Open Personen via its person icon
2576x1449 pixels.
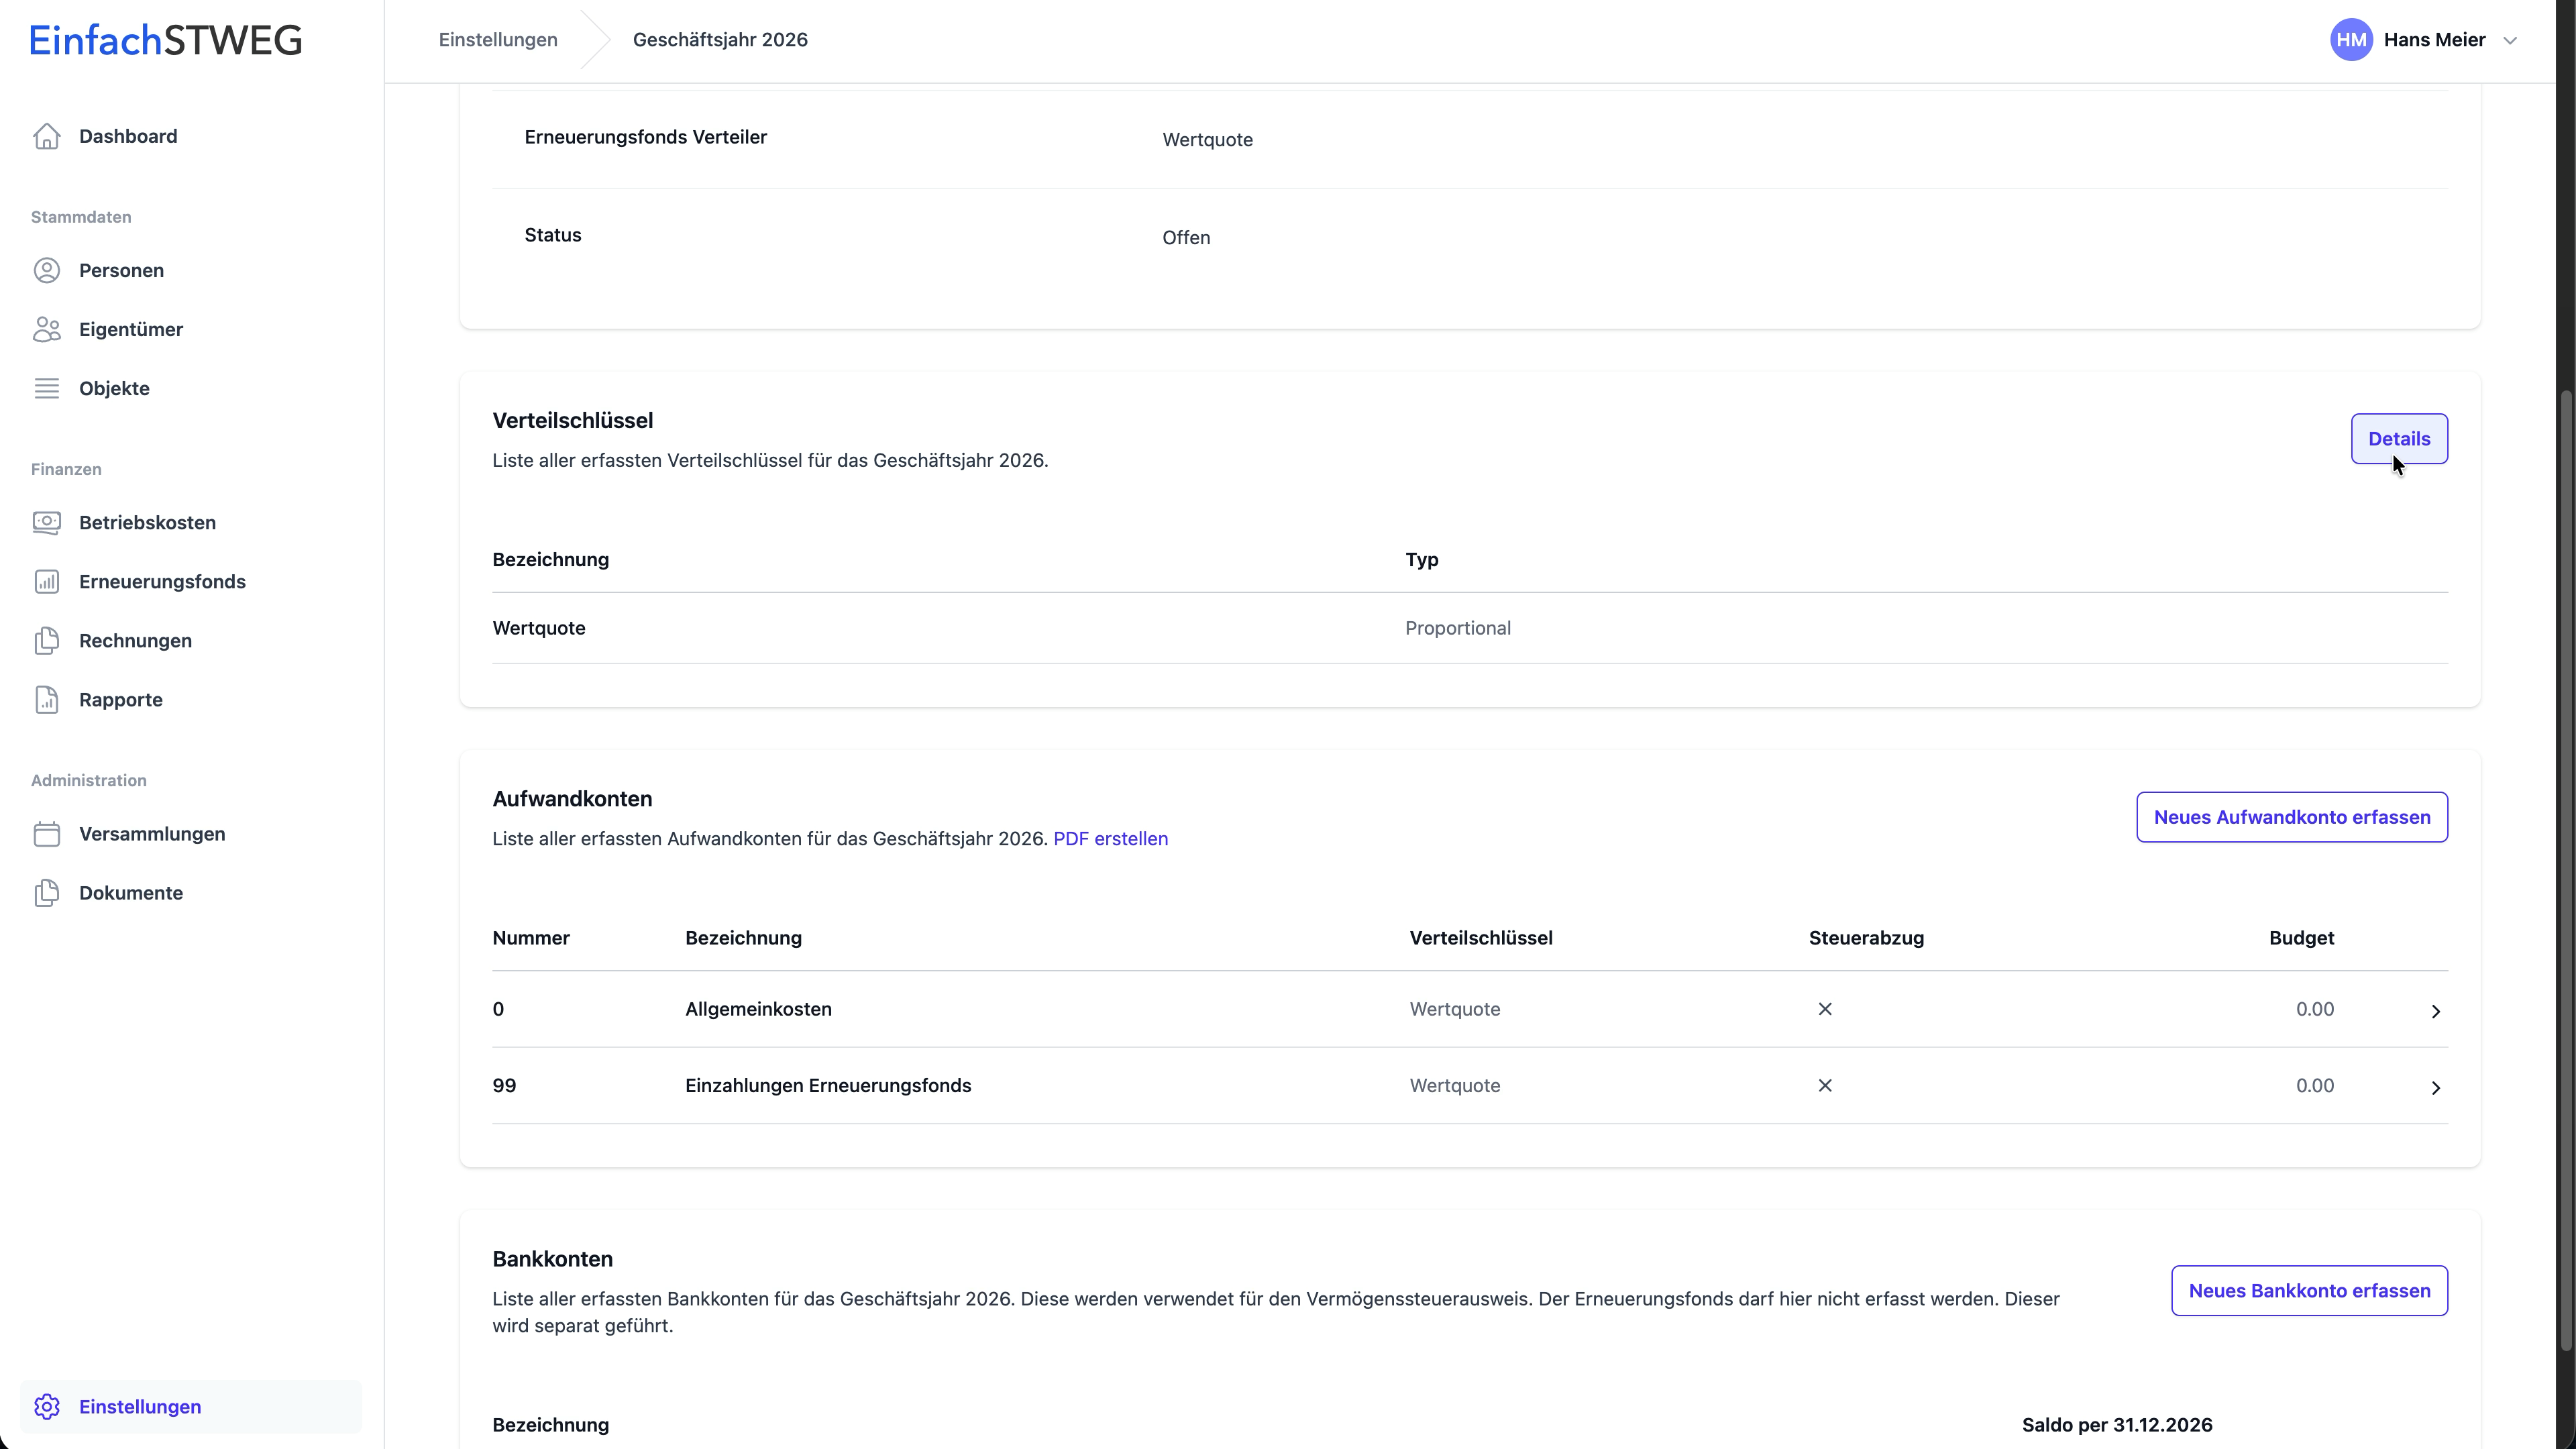click(x=47, y=271)
